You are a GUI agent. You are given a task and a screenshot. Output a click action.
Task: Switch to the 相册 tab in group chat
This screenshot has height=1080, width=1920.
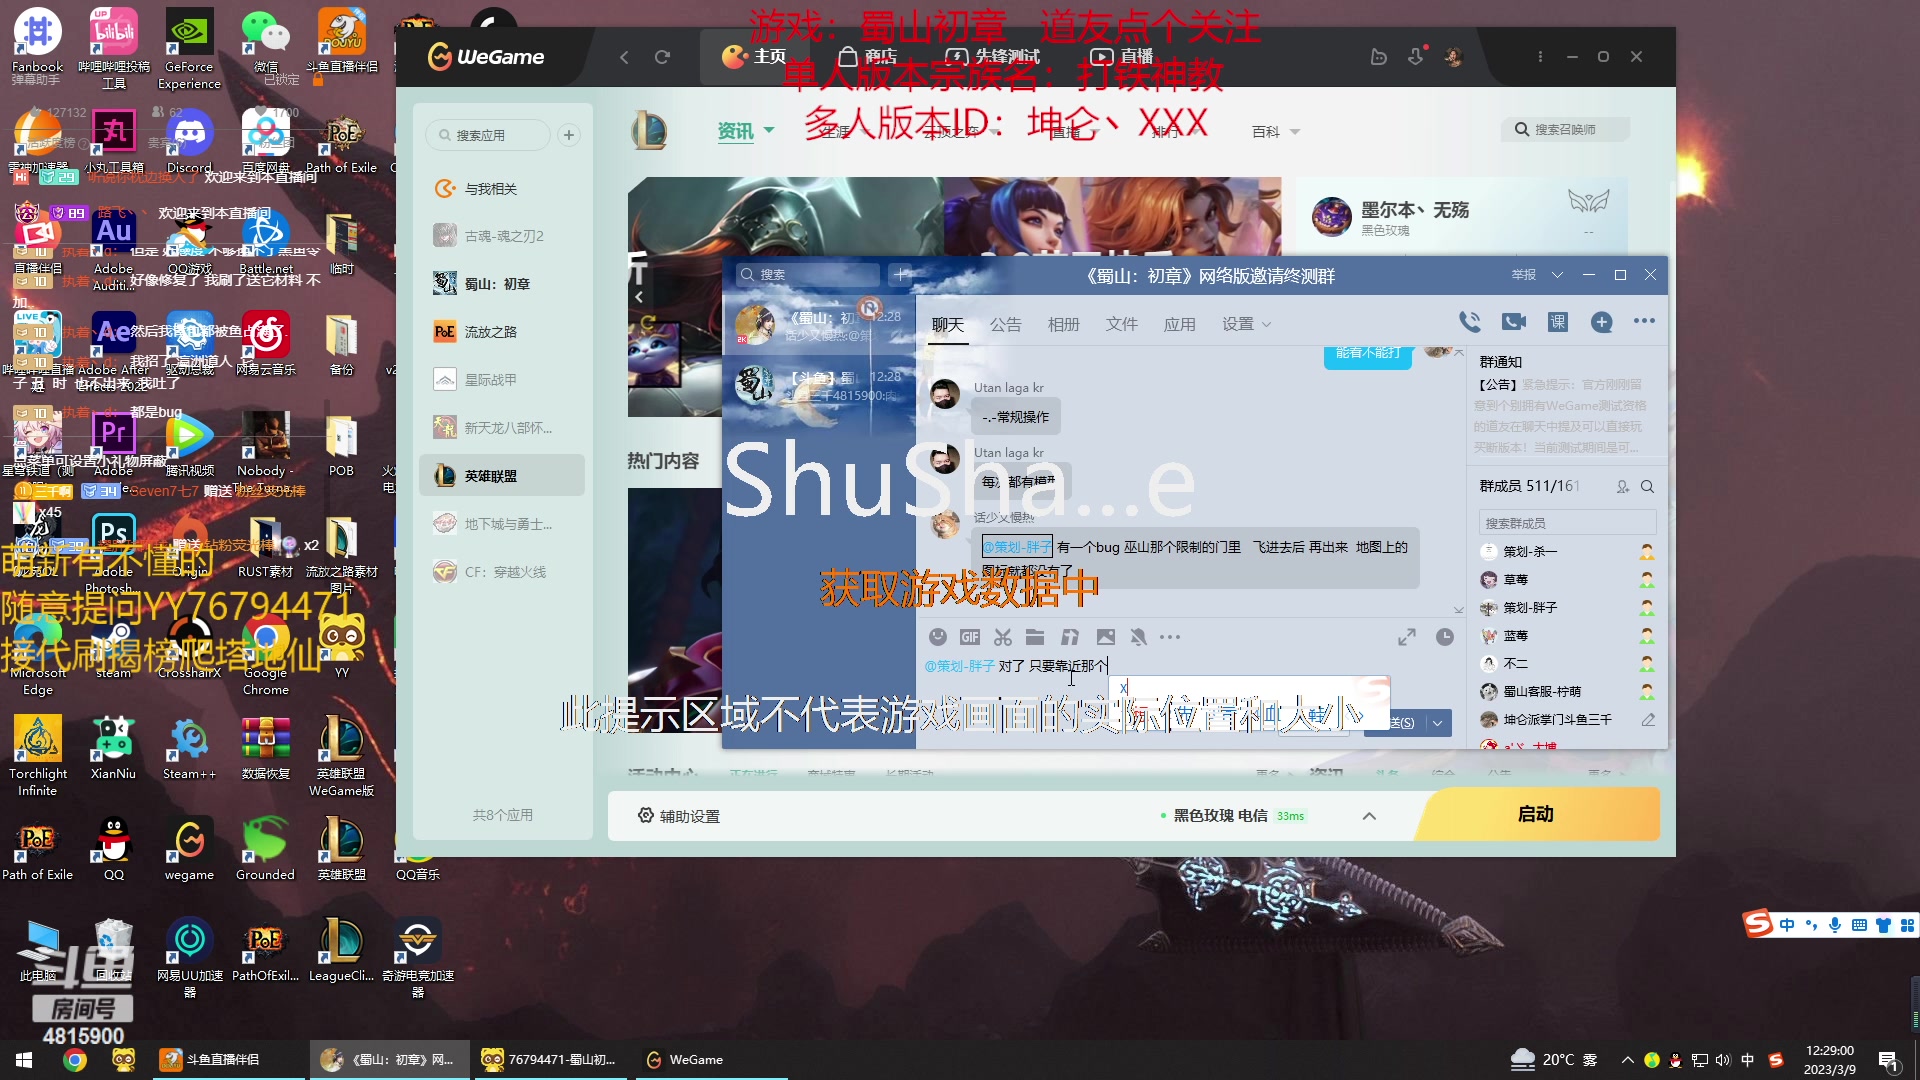pyautogui.click(x=1063, y=325)
